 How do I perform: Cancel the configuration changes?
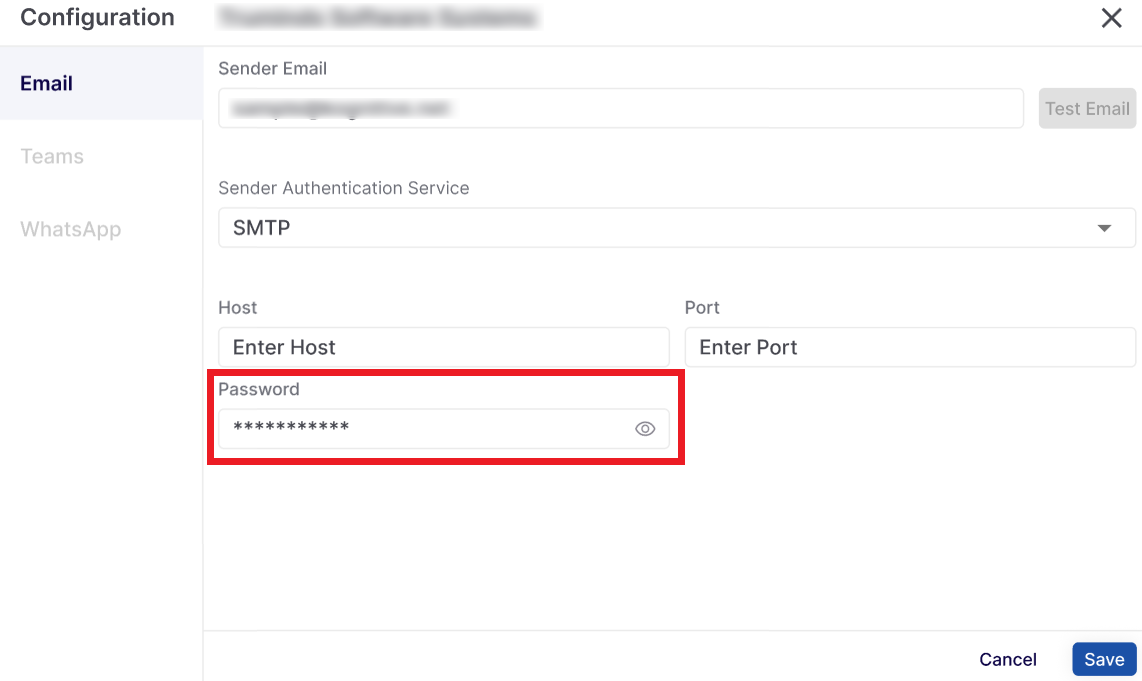1008,659
